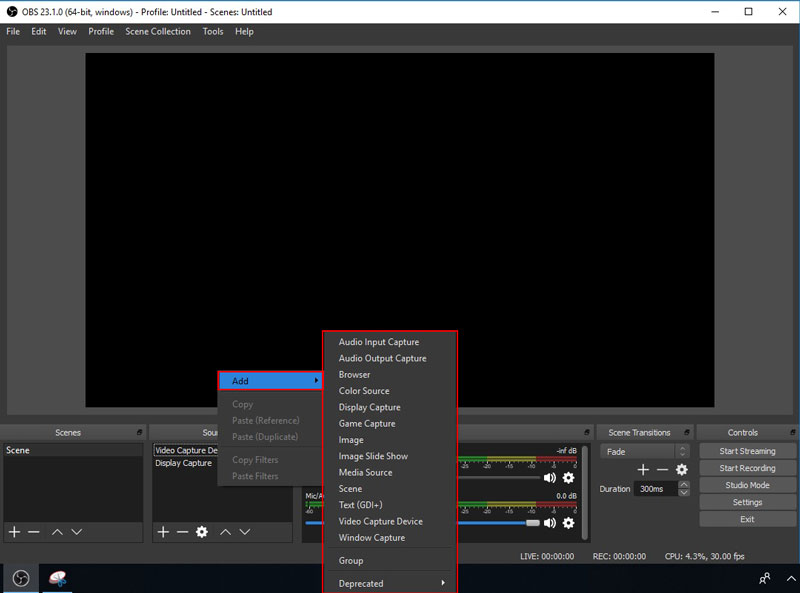Choose Game Capture source
This screenshot has height=593, width=800.
[x=390, y=424]
